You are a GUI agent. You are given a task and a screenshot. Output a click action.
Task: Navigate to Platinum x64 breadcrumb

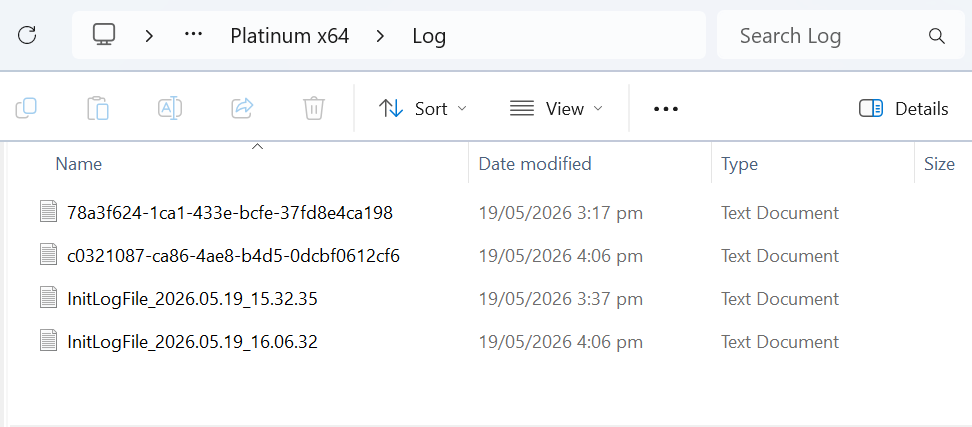289,36
